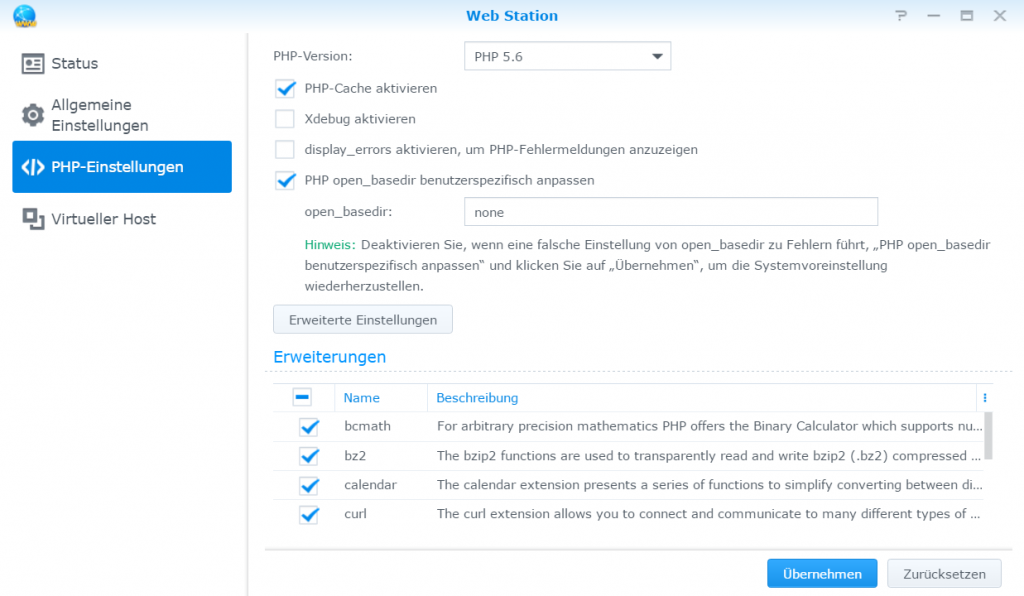Click the minimize window icon
Screen dimensions: 1024x596
933,16
